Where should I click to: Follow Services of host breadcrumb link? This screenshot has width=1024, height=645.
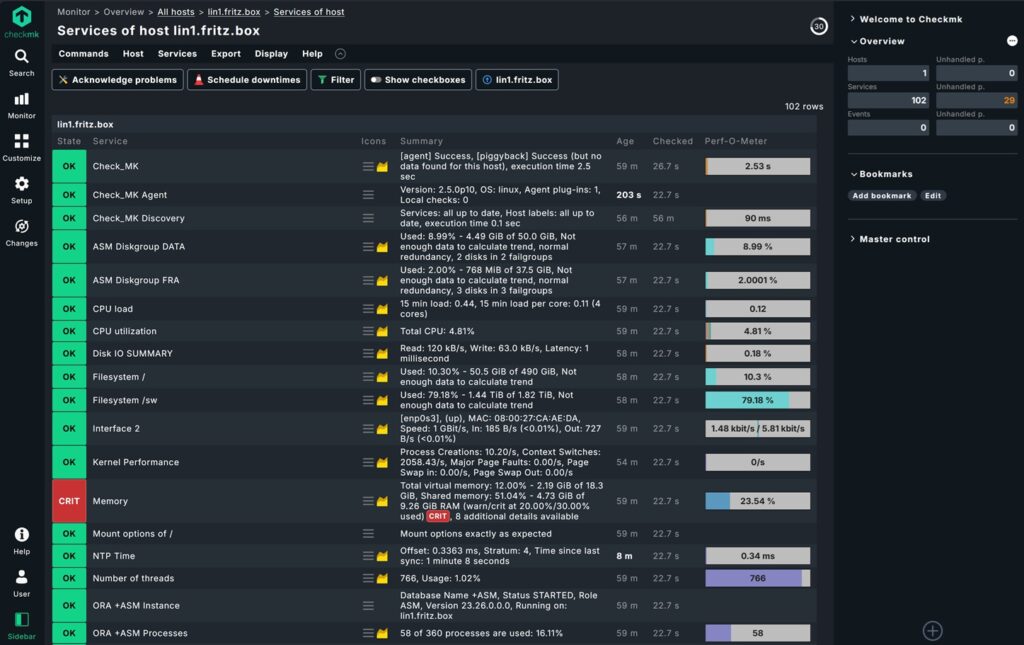pyautogui.click(x=309, y=12)
